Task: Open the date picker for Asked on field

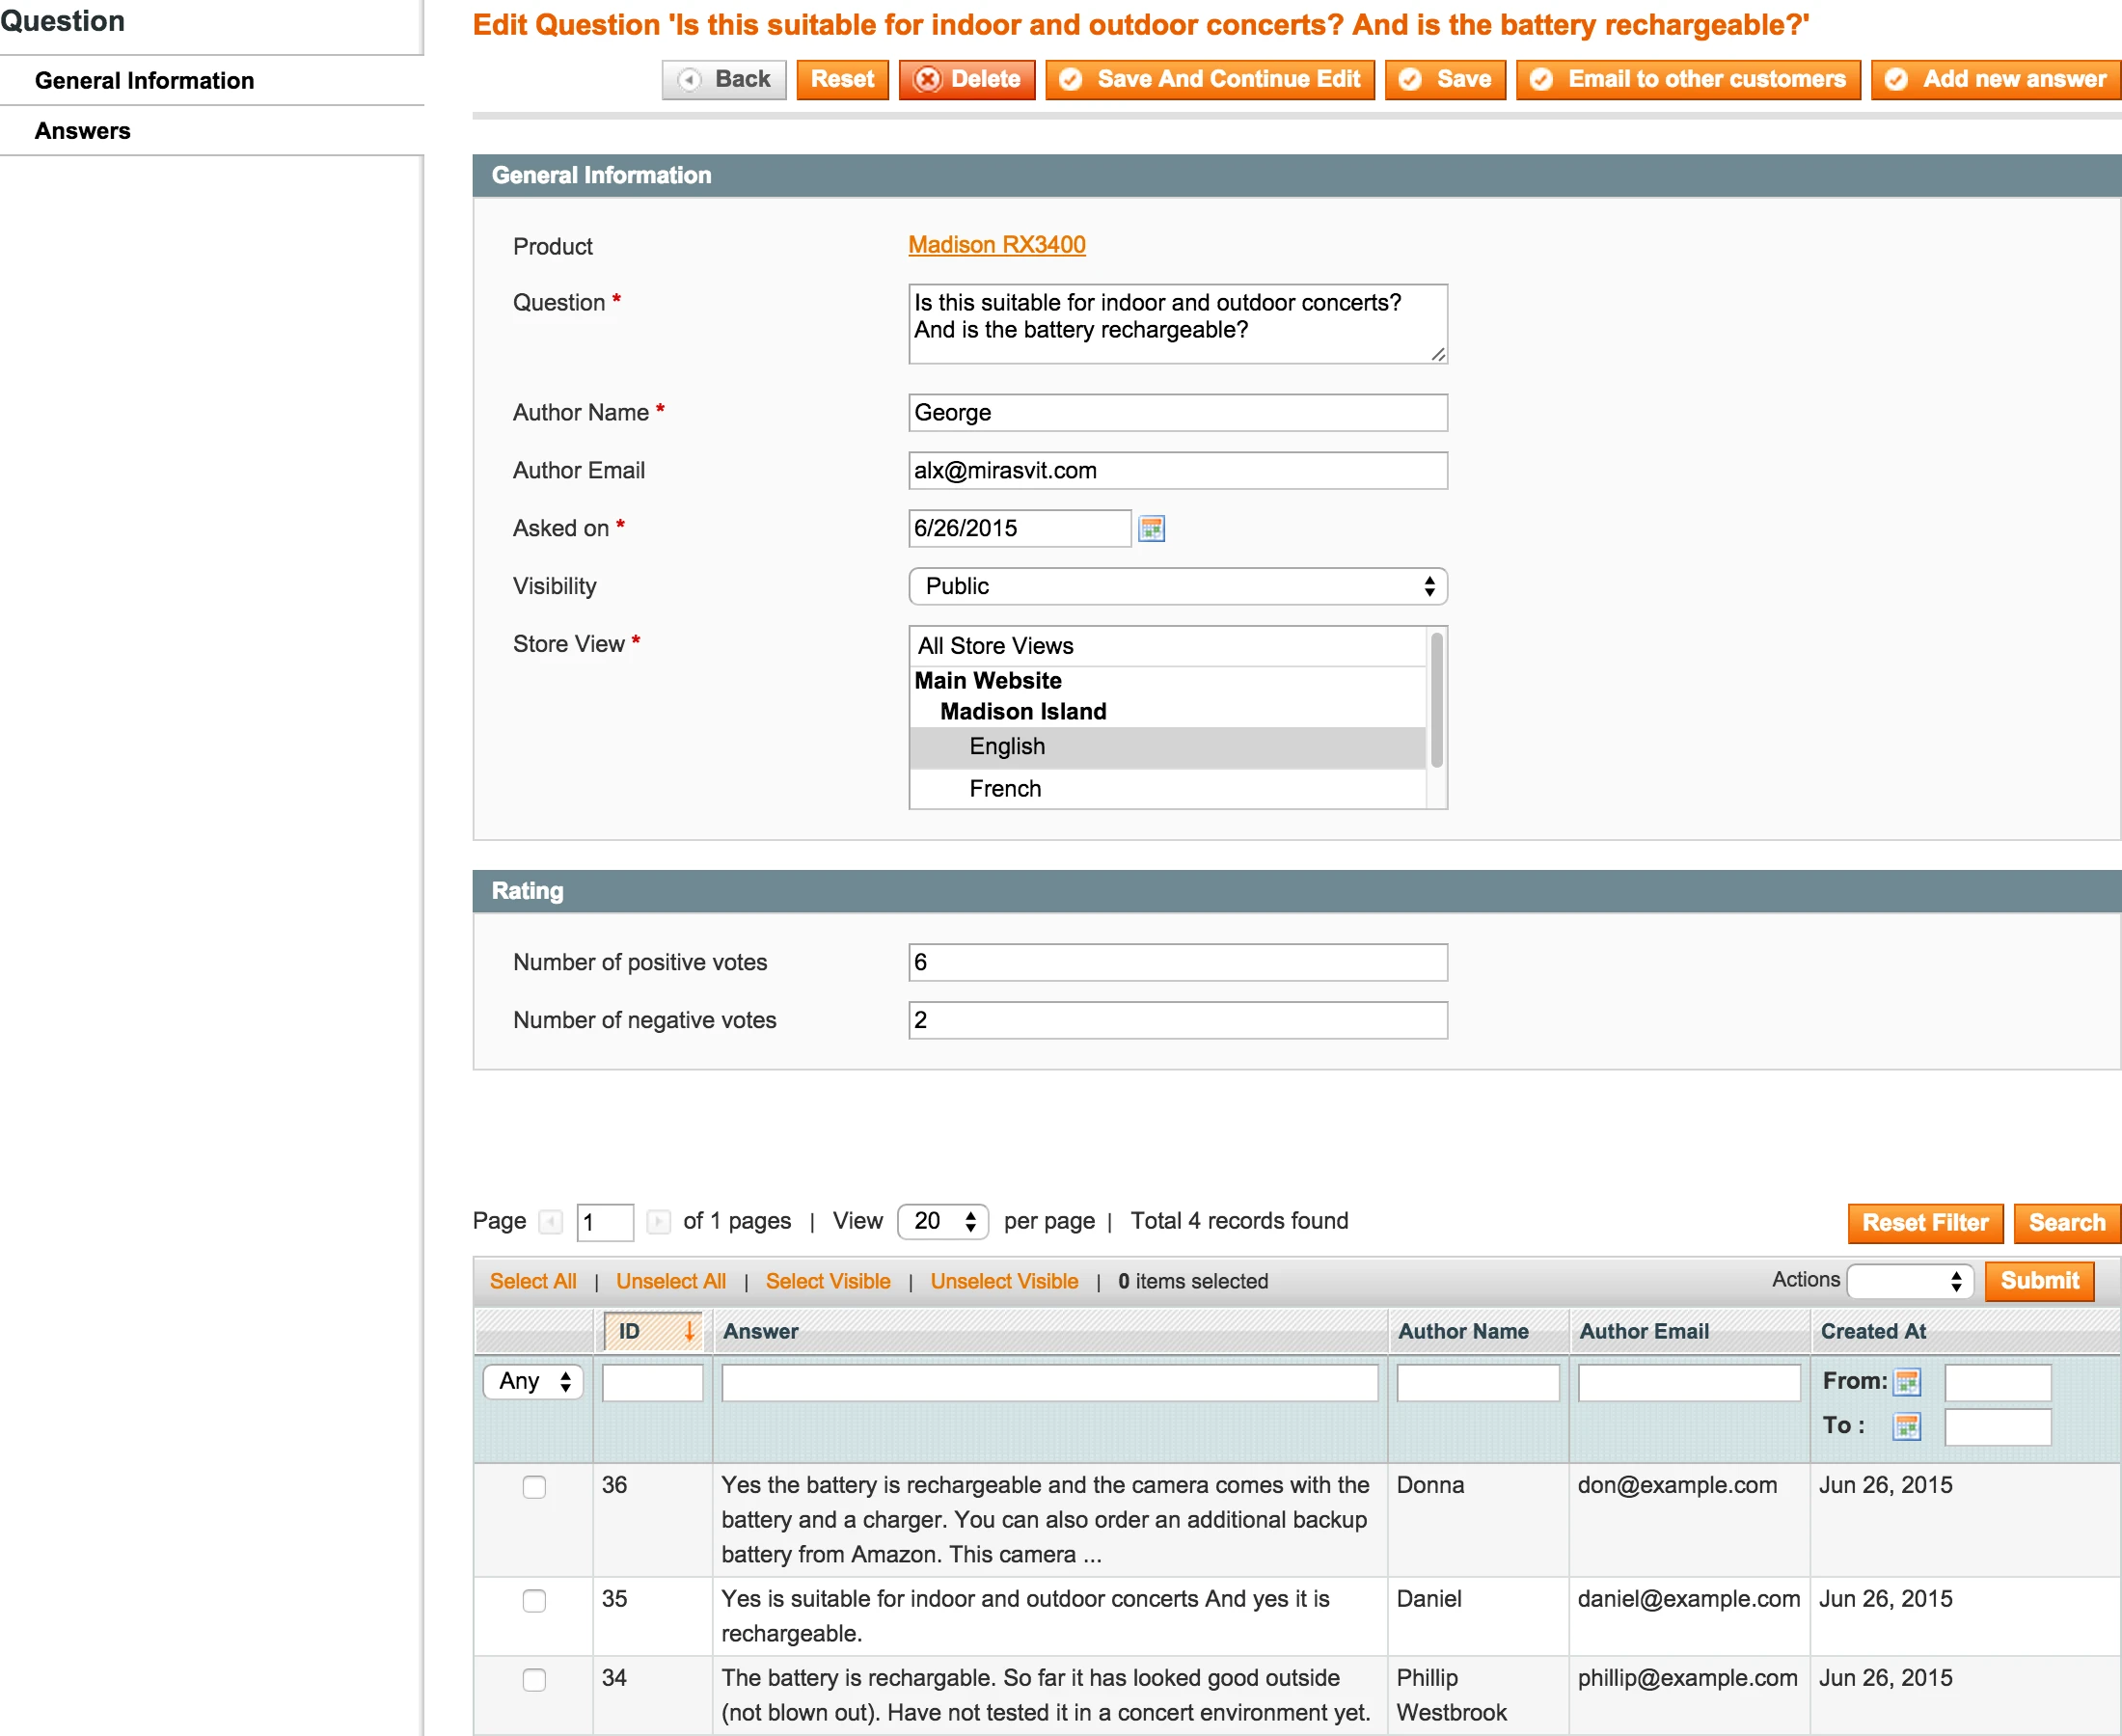Action: [1151, 528]
